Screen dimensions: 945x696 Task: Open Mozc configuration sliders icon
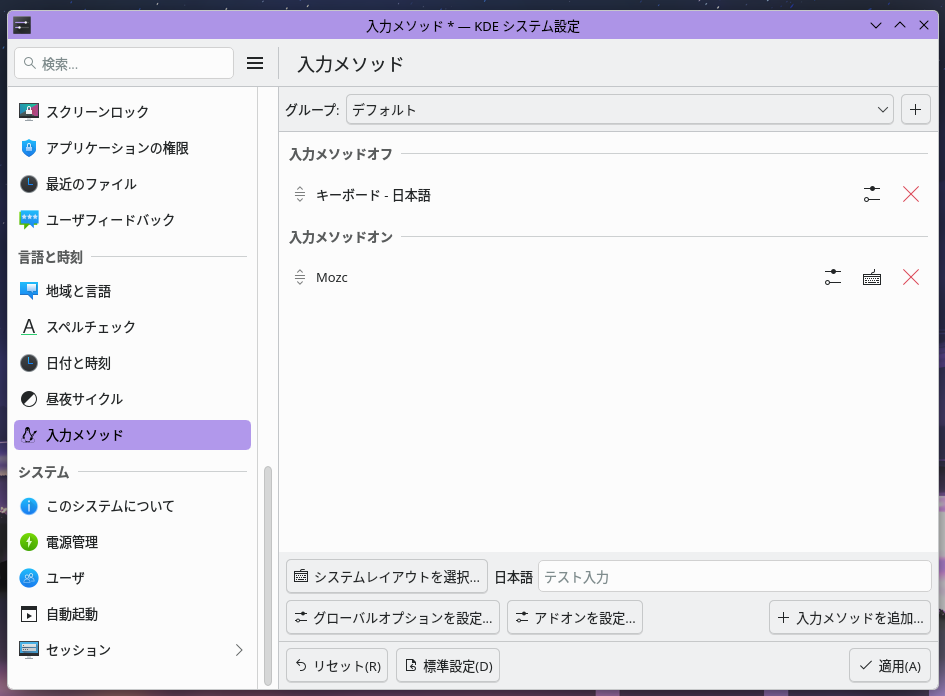click(832, 277)
